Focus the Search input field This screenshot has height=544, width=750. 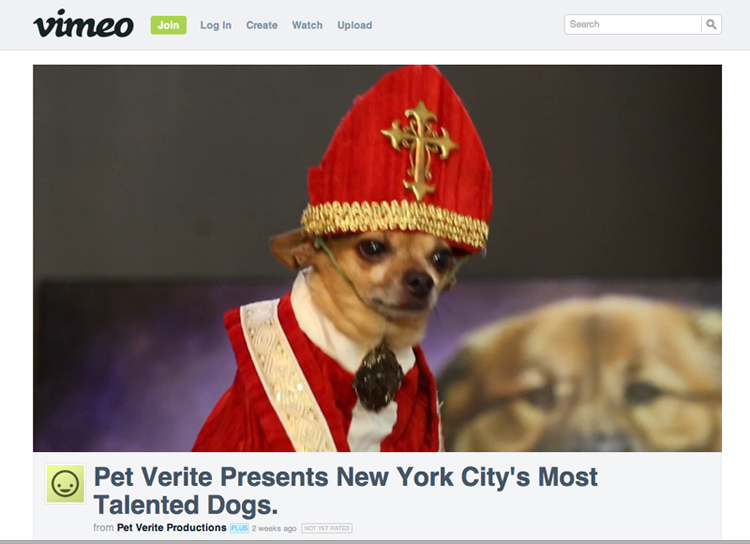tap(633, 24)
